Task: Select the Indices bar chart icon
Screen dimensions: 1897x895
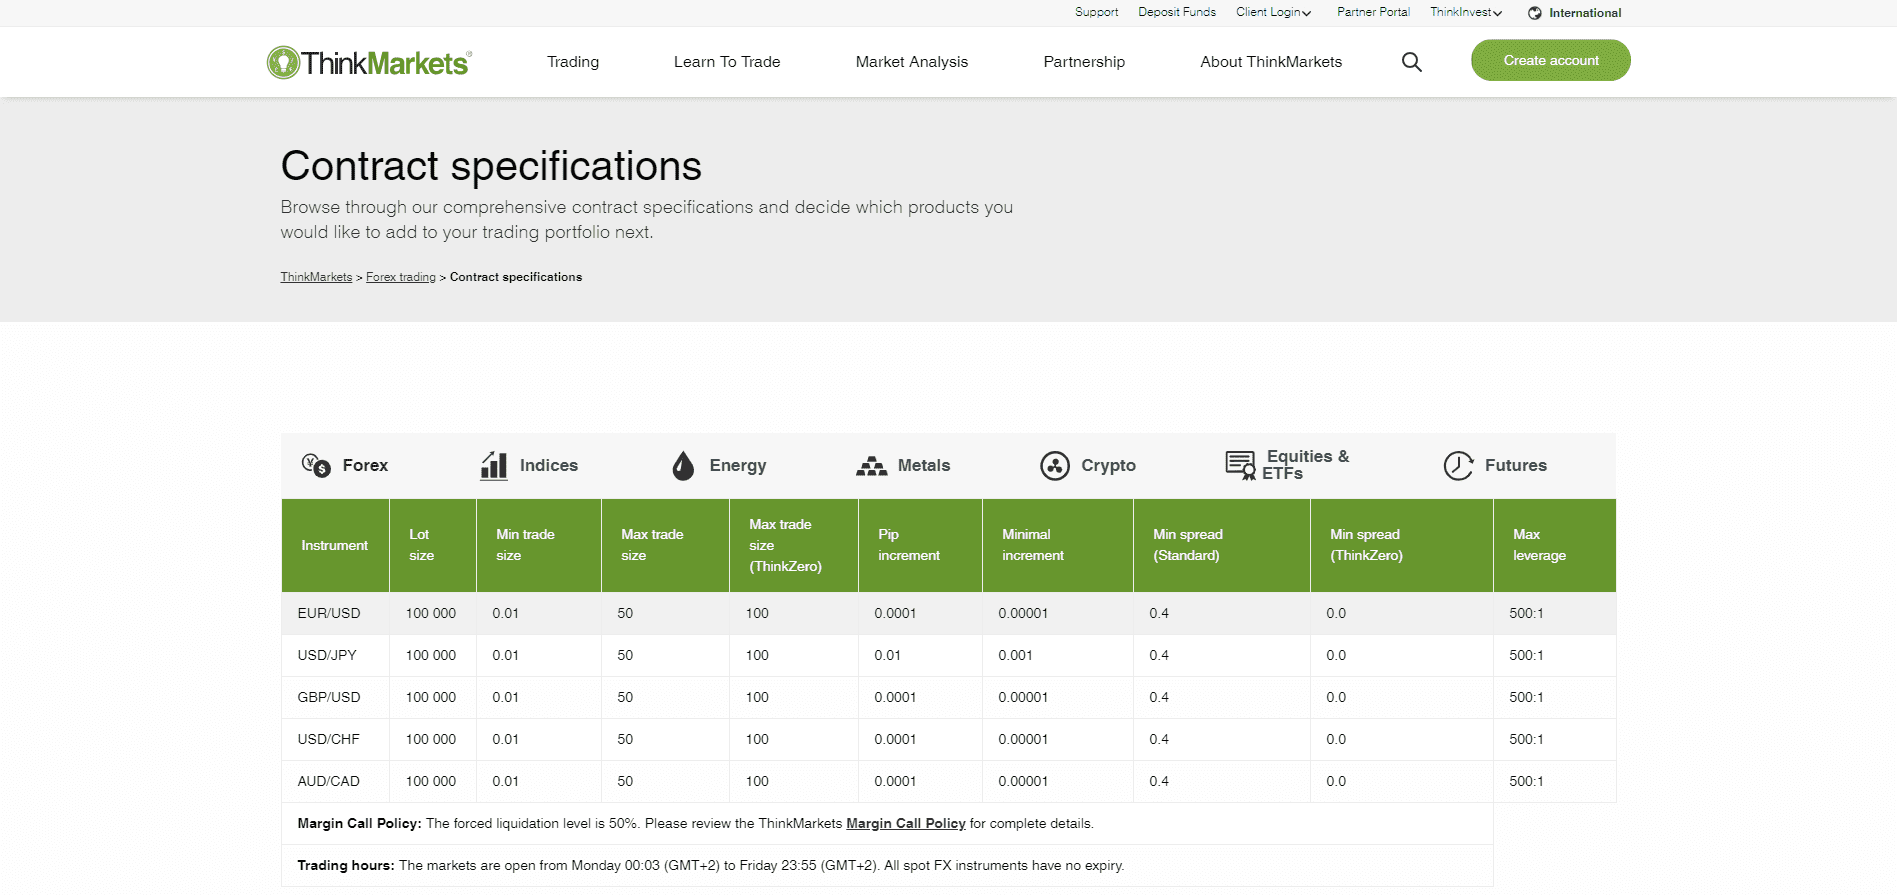Action: pos(494,465)
